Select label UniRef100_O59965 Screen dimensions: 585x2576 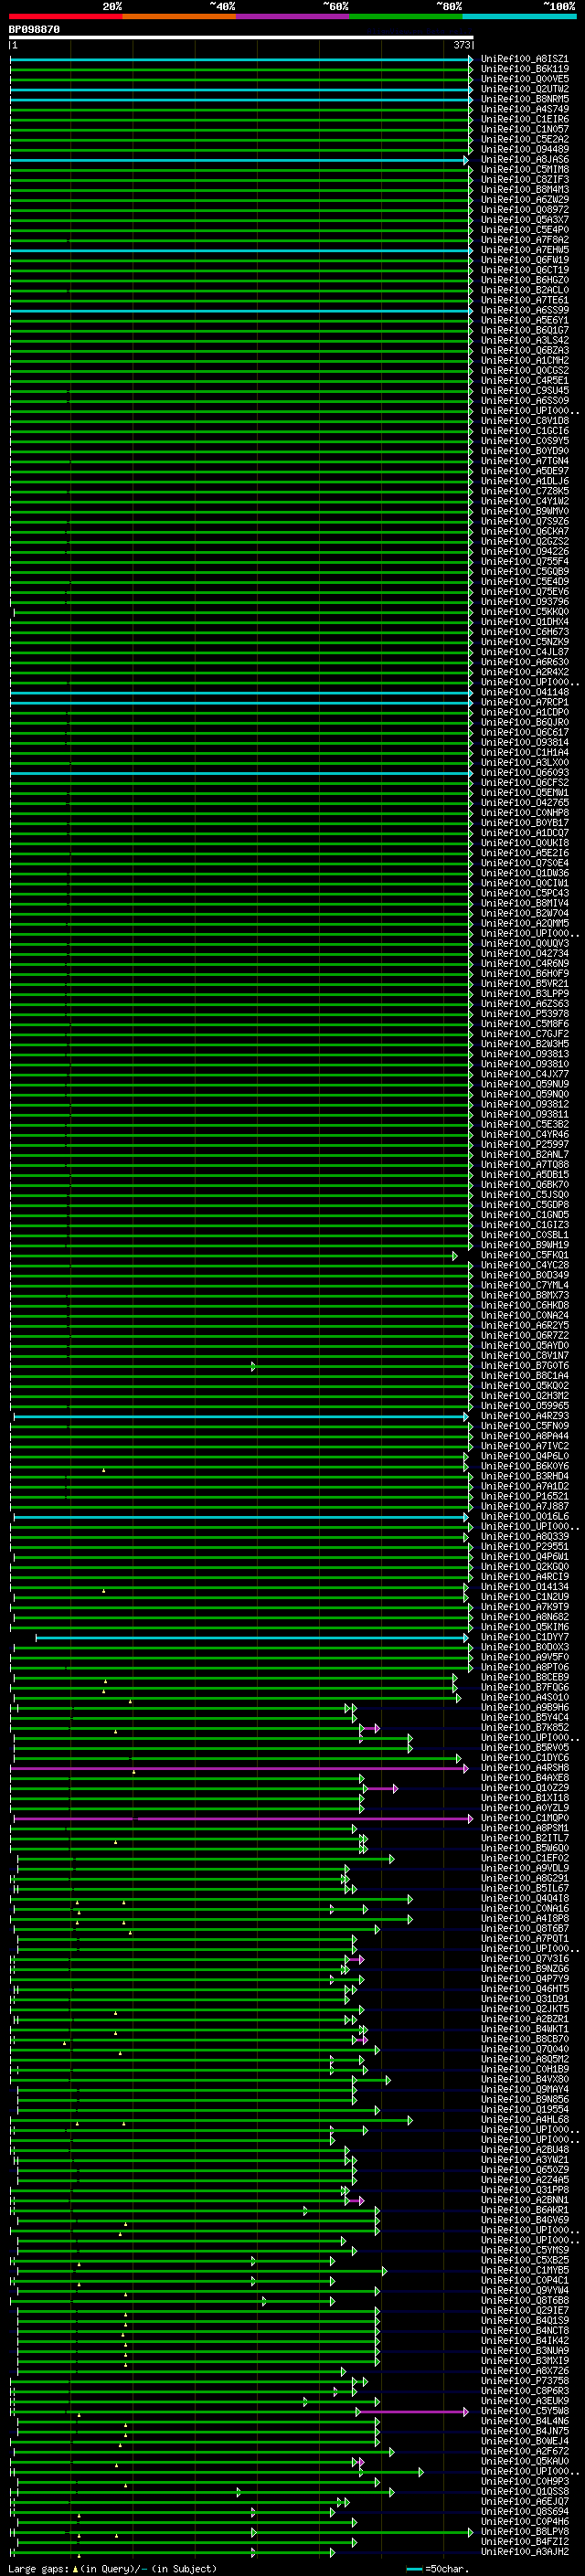click(525, 1406)
